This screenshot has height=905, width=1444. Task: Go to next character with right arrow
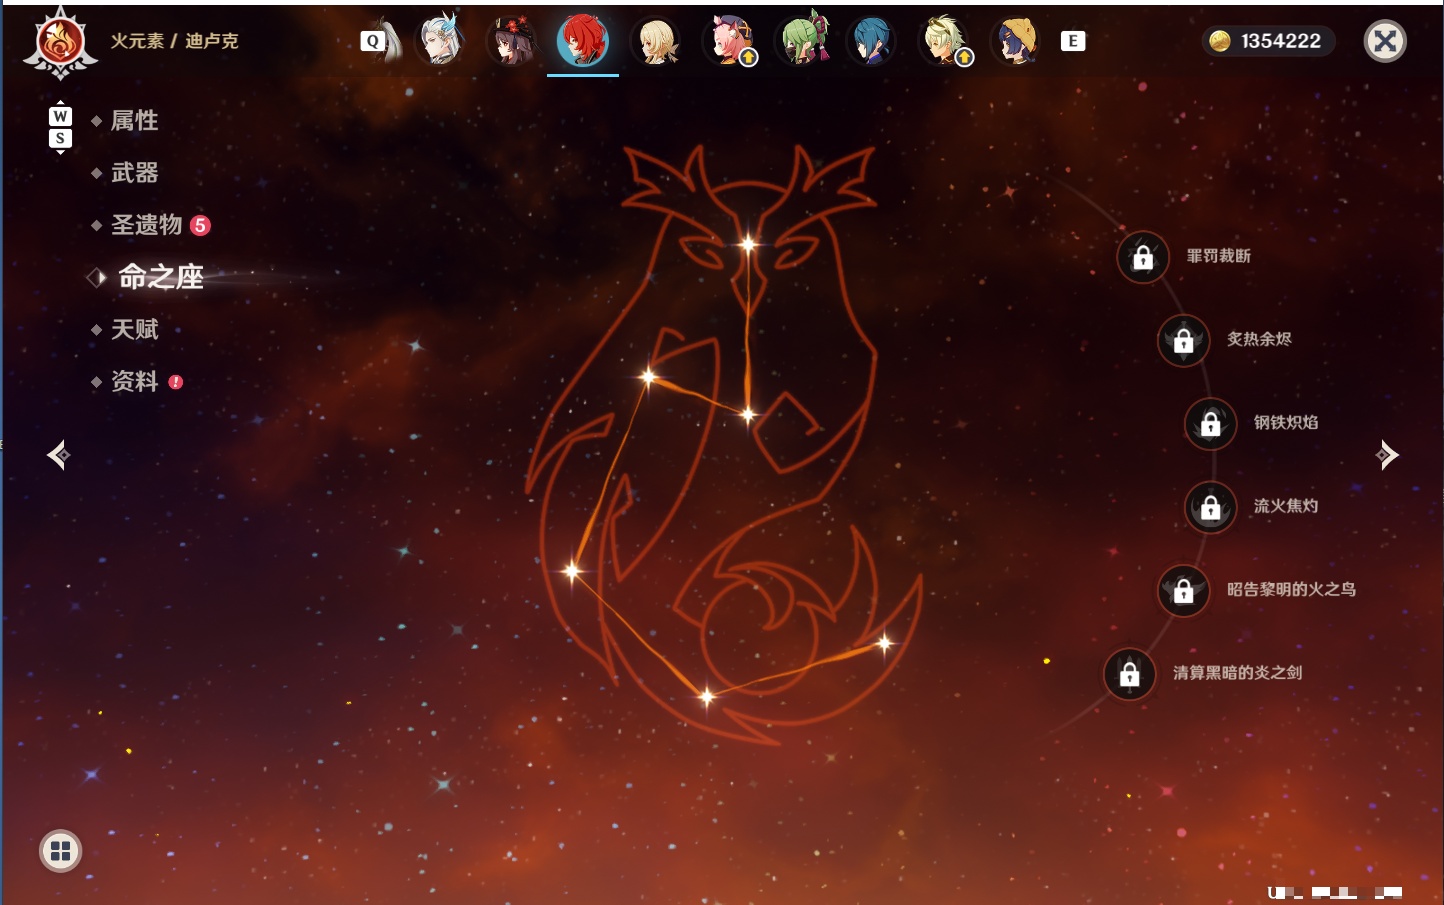coord(1387,455)
